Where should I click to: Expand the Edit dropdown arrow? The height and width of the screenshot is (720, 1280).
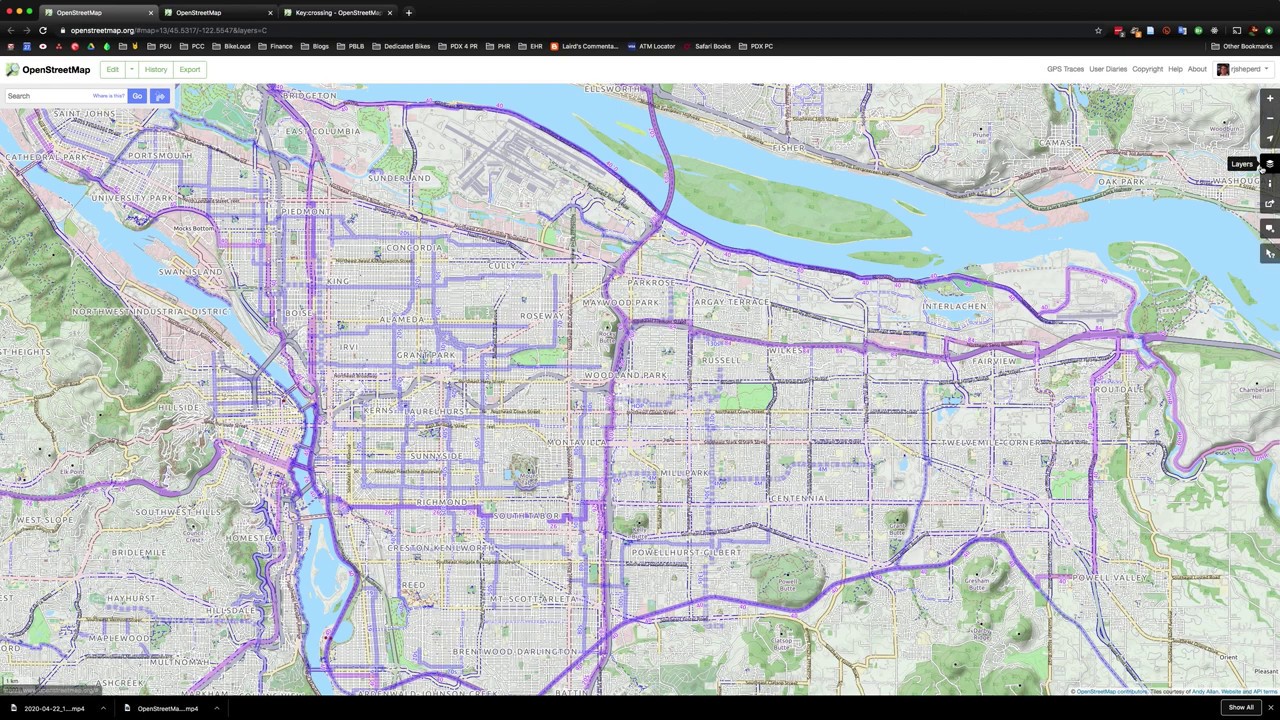click(131, 70)
